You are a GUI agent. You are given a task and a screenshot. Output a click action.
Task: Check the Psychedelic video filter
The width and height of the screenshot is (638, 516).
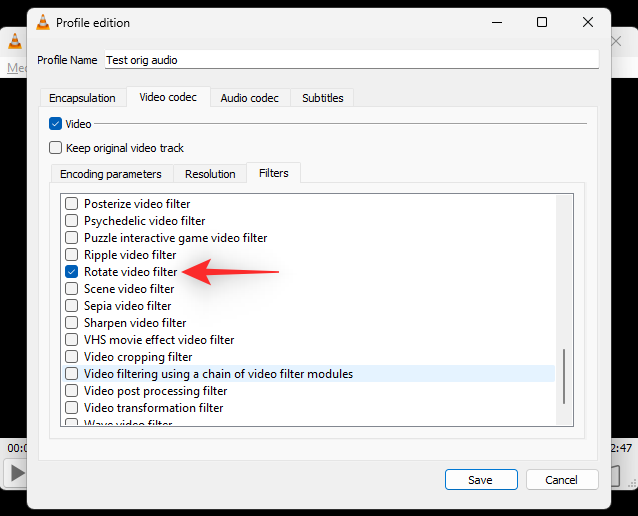pos(72,221)
